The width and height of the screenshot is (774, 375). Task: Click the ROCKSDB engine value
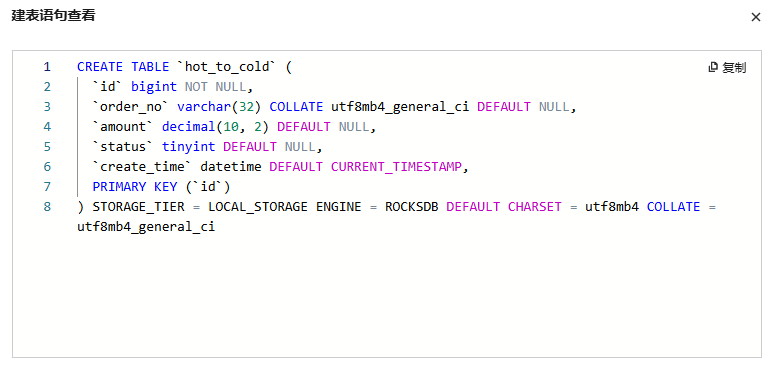pos(412,207)
